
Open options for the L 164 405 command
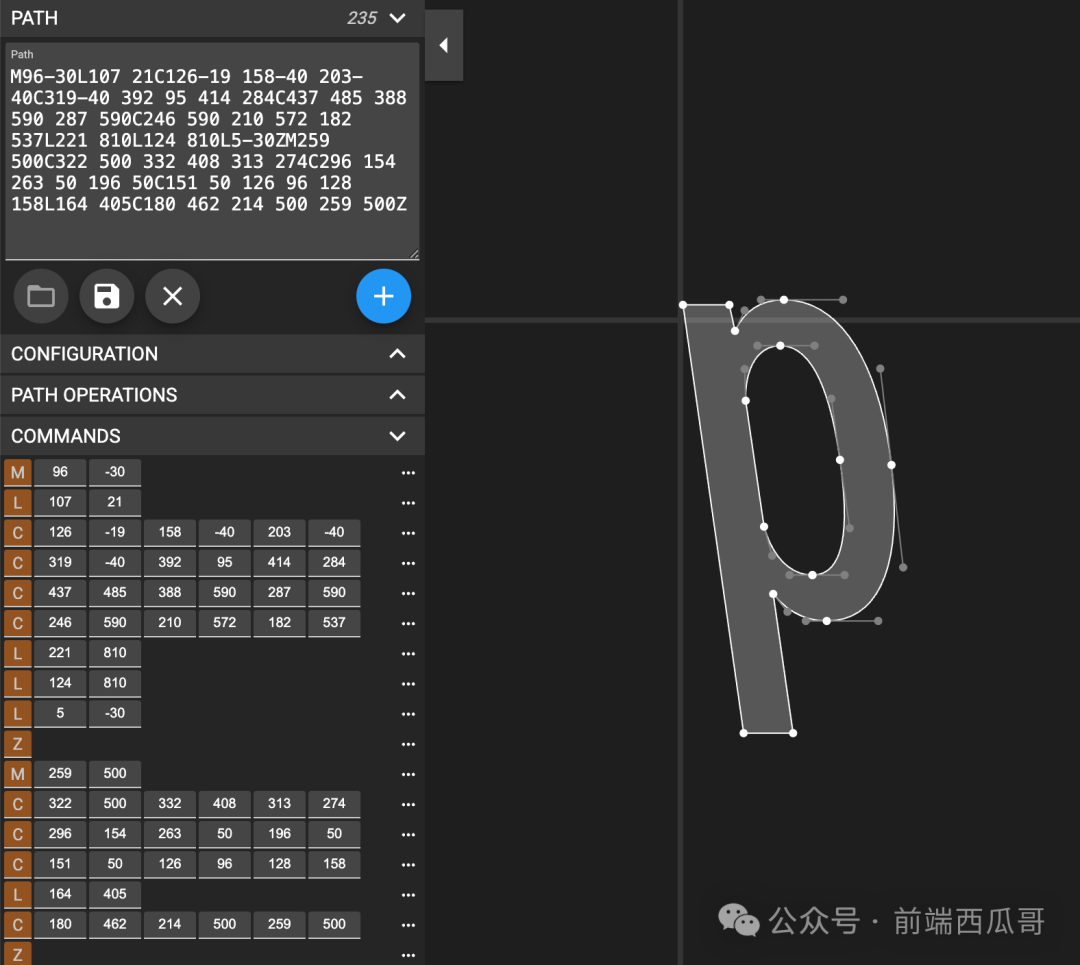point(407,895)
